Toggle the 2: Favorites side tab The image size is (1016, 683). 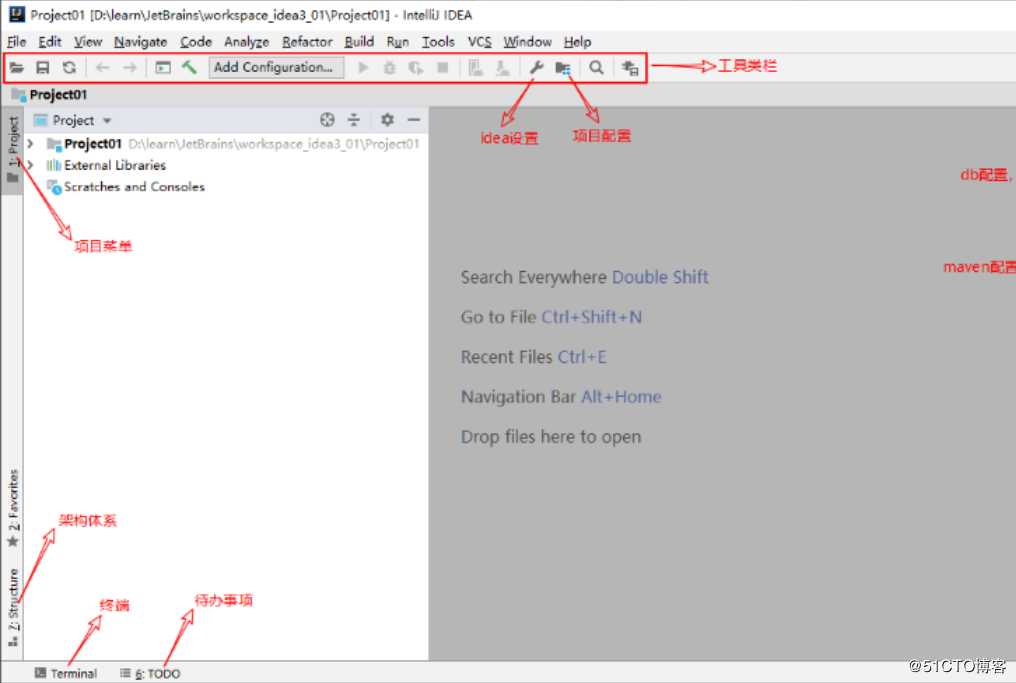coord(13,507)
